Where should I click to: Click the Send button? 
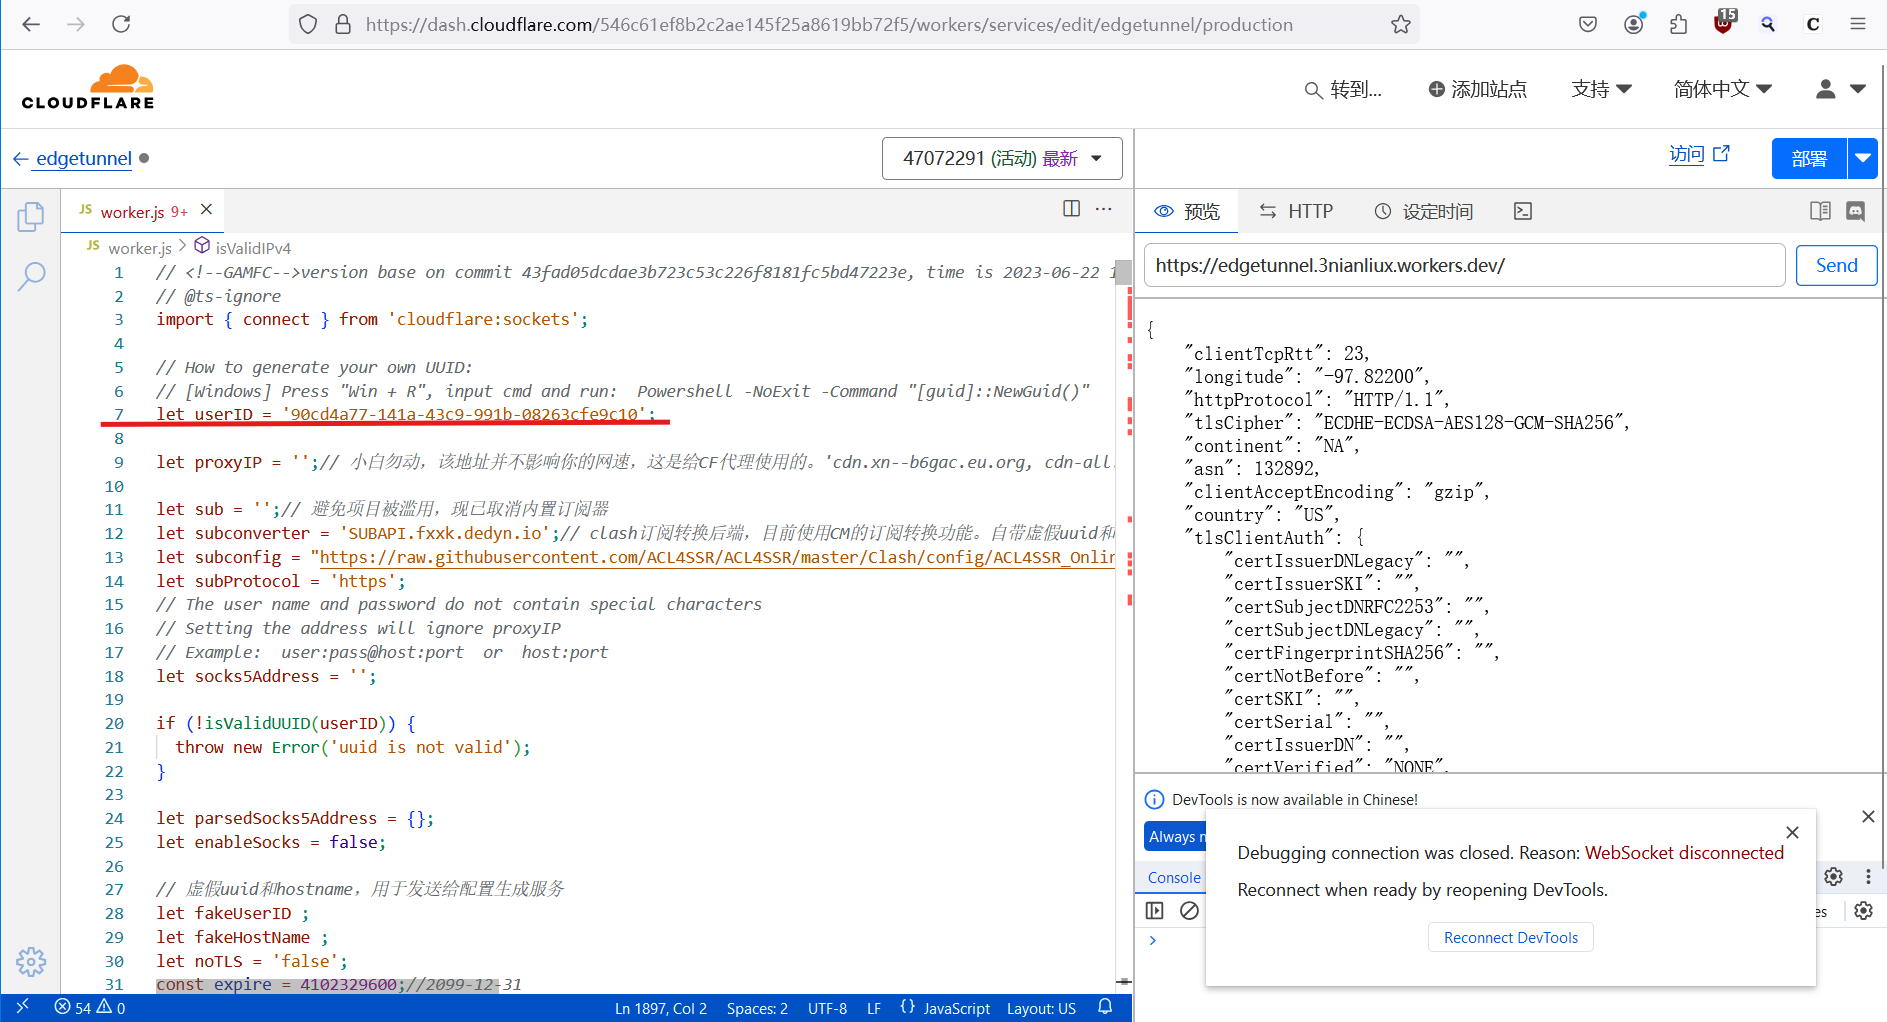[1836, 265]
